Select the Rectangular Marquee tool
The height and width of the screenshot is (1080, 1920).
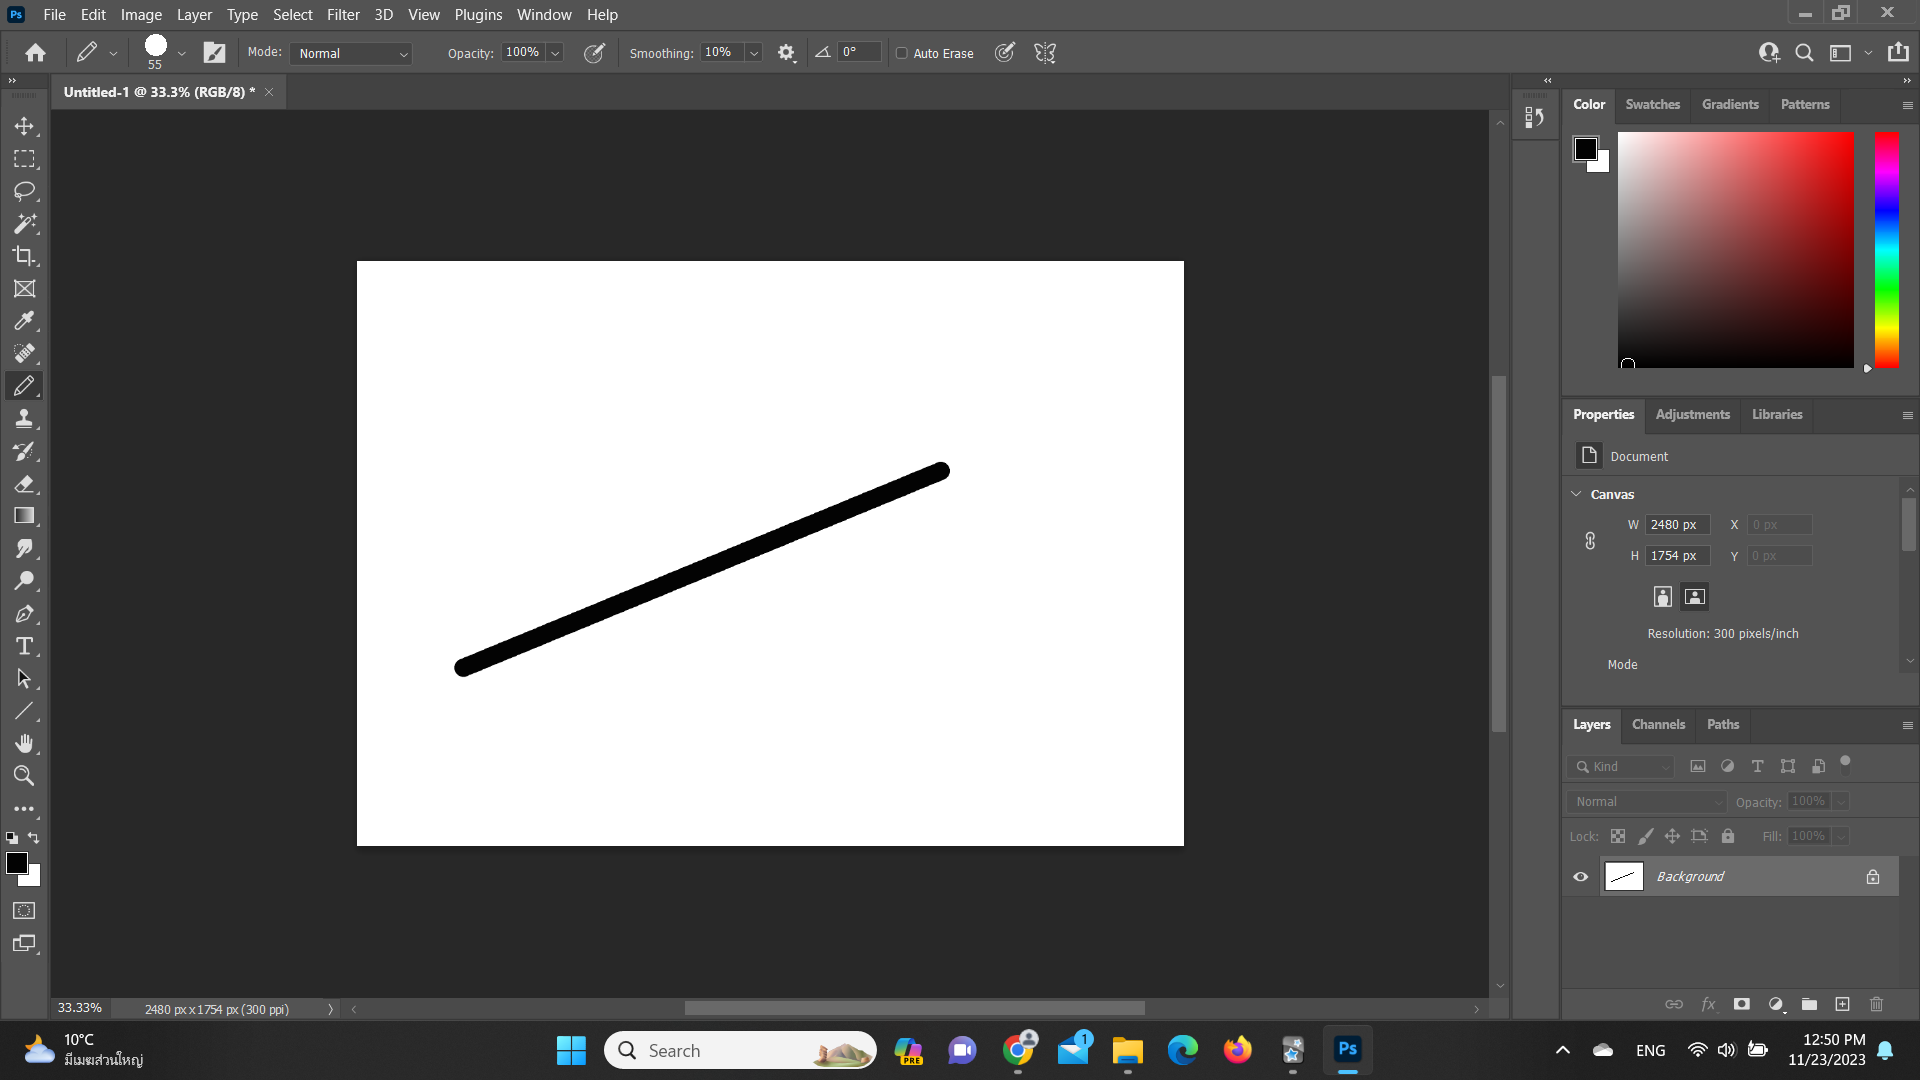[x=24, y=159]
